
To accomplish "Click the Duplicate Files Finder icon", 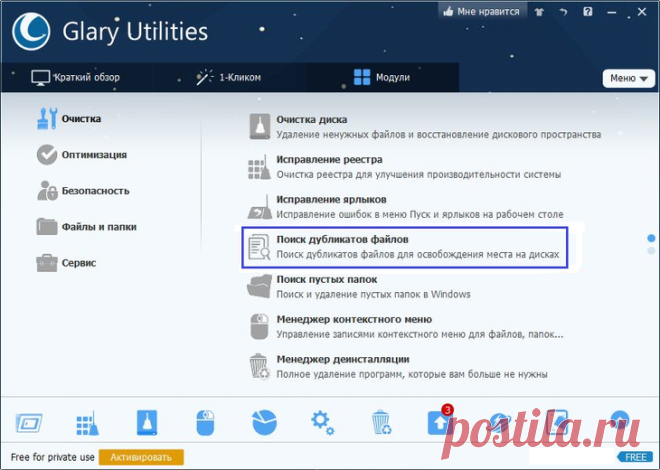I will click(259, 247).
